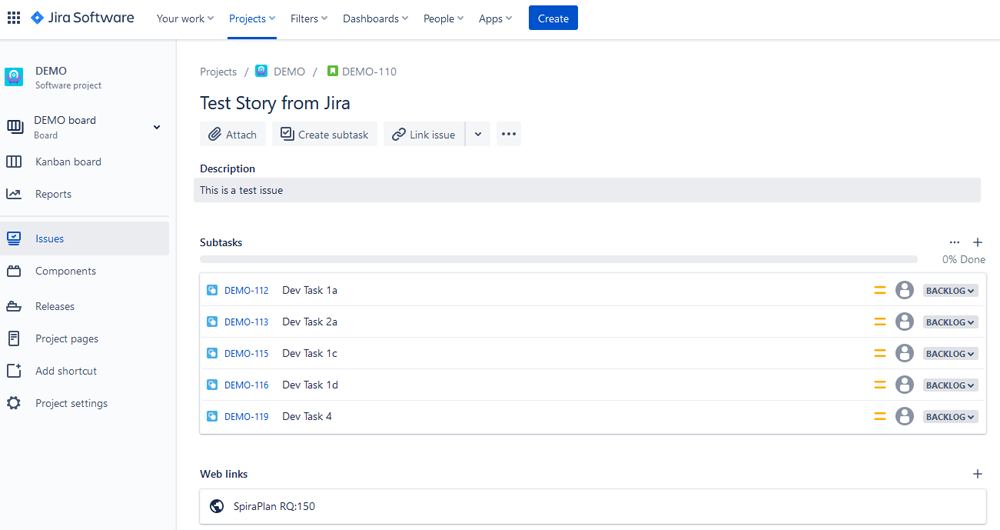Click the Create subtask button
Viewport: 1000px width, 530px height.
pyautogui.click(x=324, y=134)
